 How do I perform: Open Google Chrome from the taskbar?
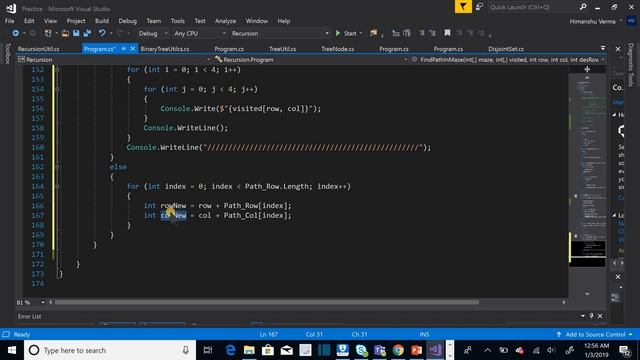[398, 350]
